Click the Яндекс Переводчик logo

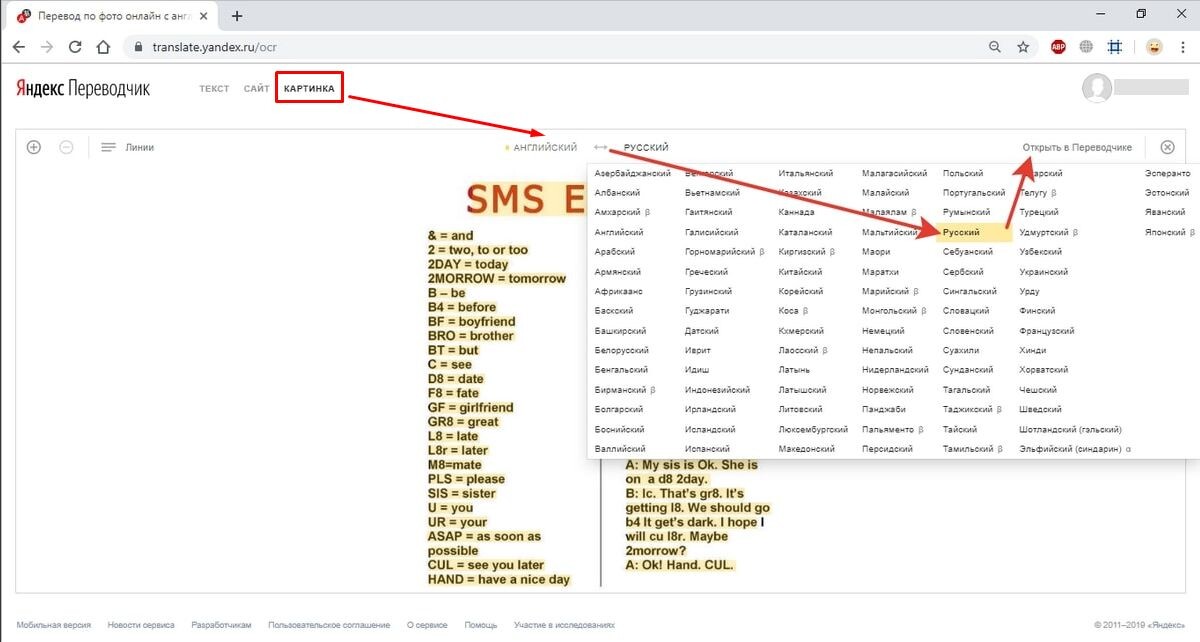coord(83,88)
